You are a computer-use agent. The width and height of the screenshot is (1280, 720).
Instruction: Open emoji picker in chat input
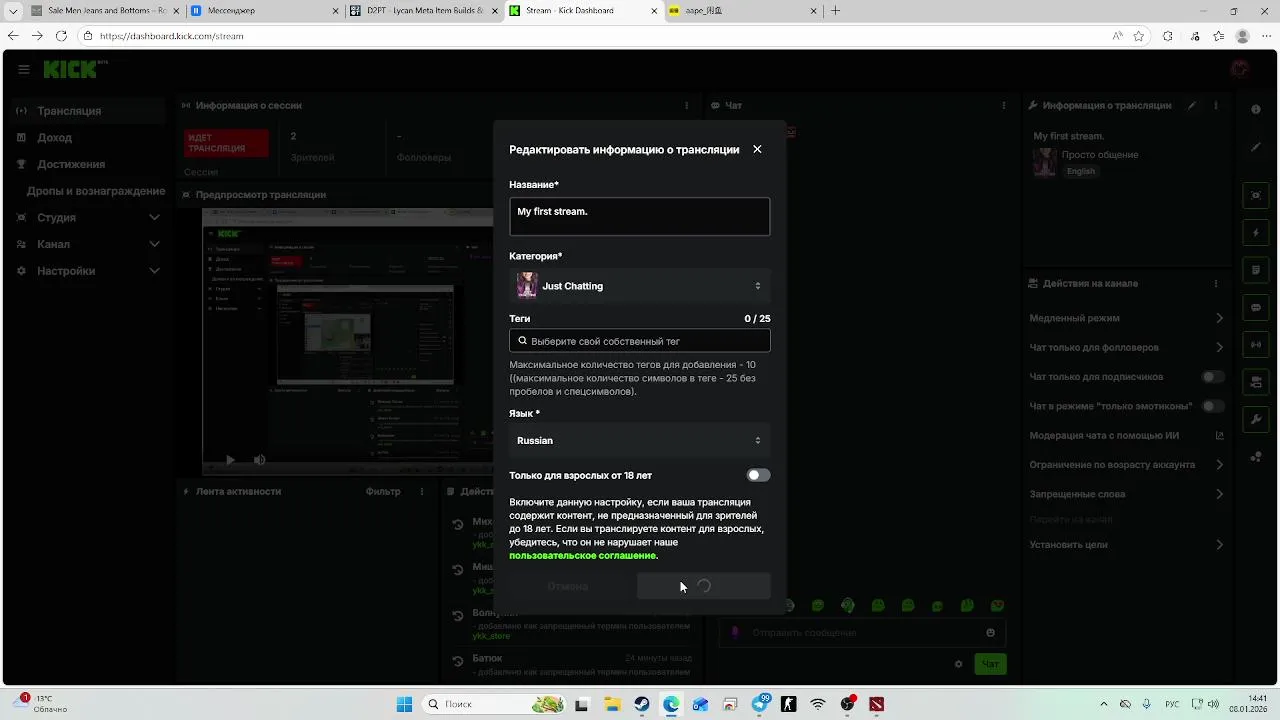click(991, 633)
